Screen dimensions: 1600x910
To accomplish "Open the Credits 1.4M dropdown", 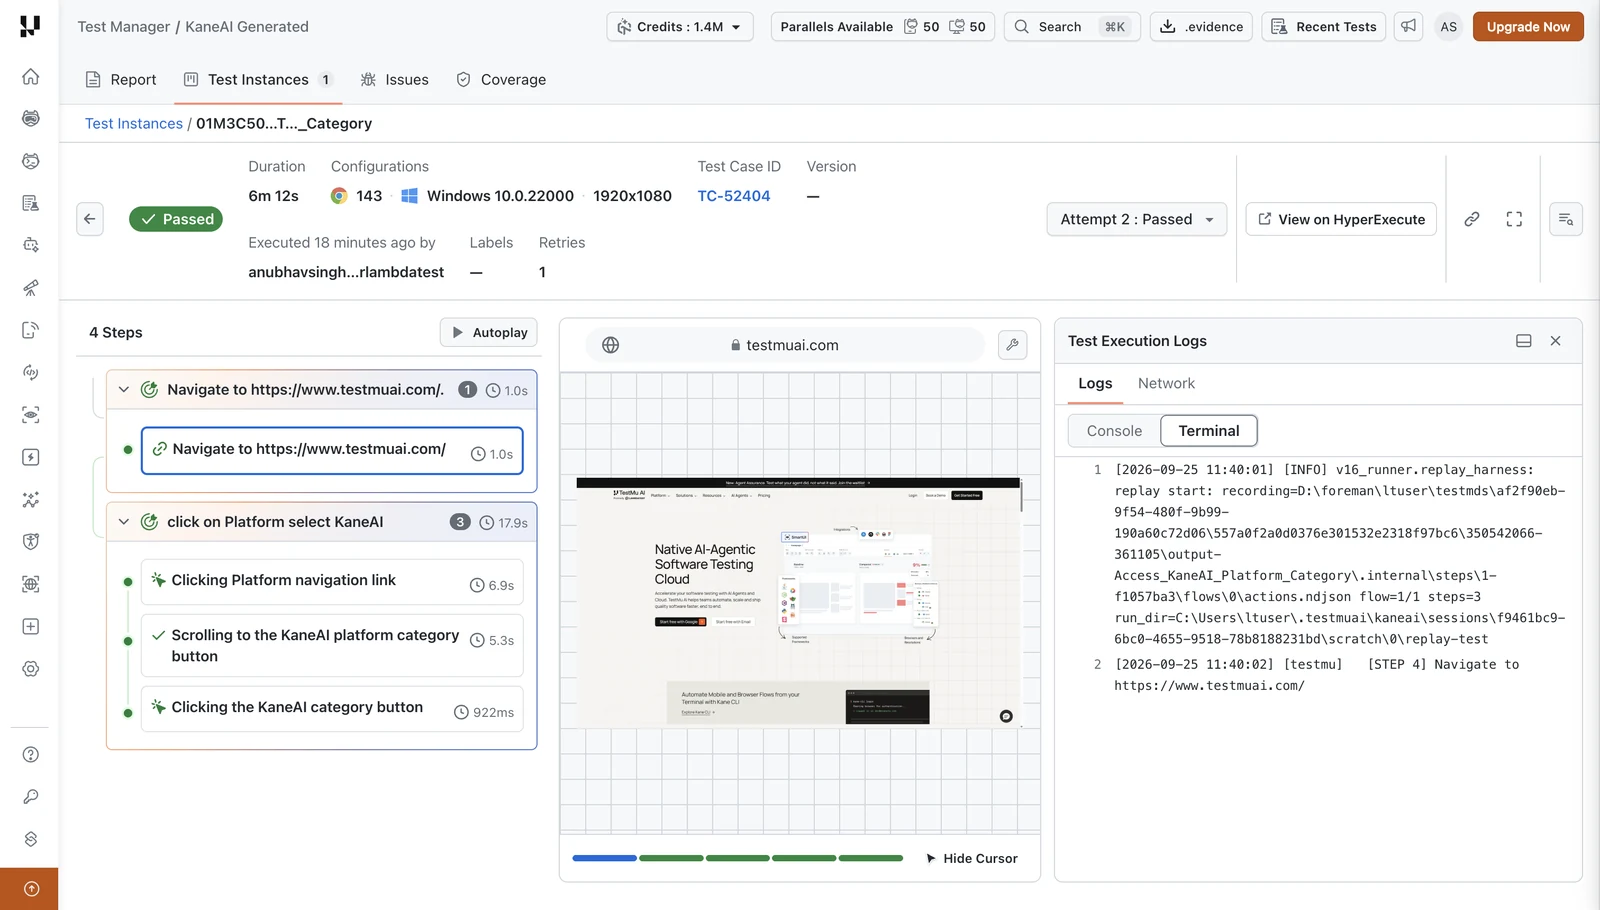I will tap(680, 27).
